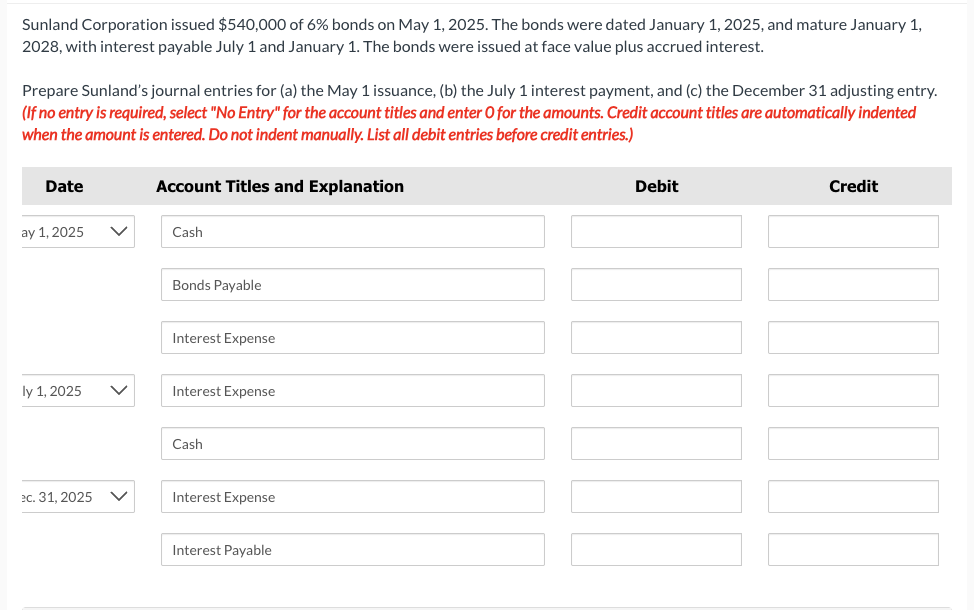Image resolution: width=974 pixels, height=610 pixels.
Task: Select the Credit box next to first Interest Expense
Action: pos(852,337)
